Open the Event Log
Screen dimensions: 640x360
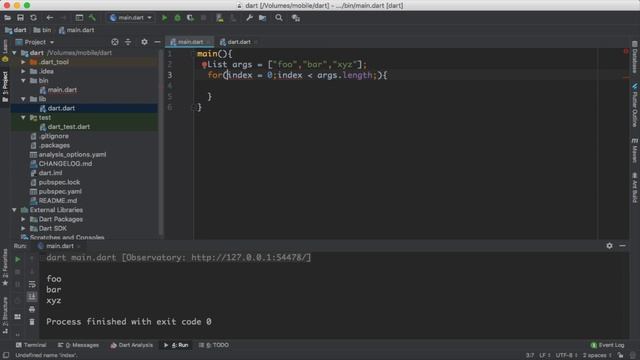[x=607, y=345]
